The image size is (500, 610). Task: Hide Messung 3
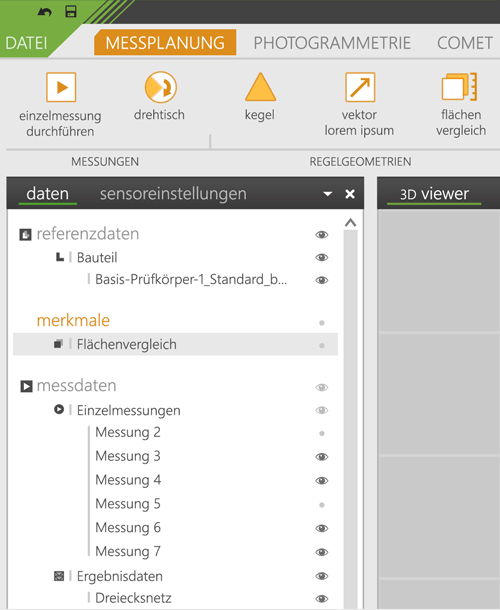[x=322, y=457]
